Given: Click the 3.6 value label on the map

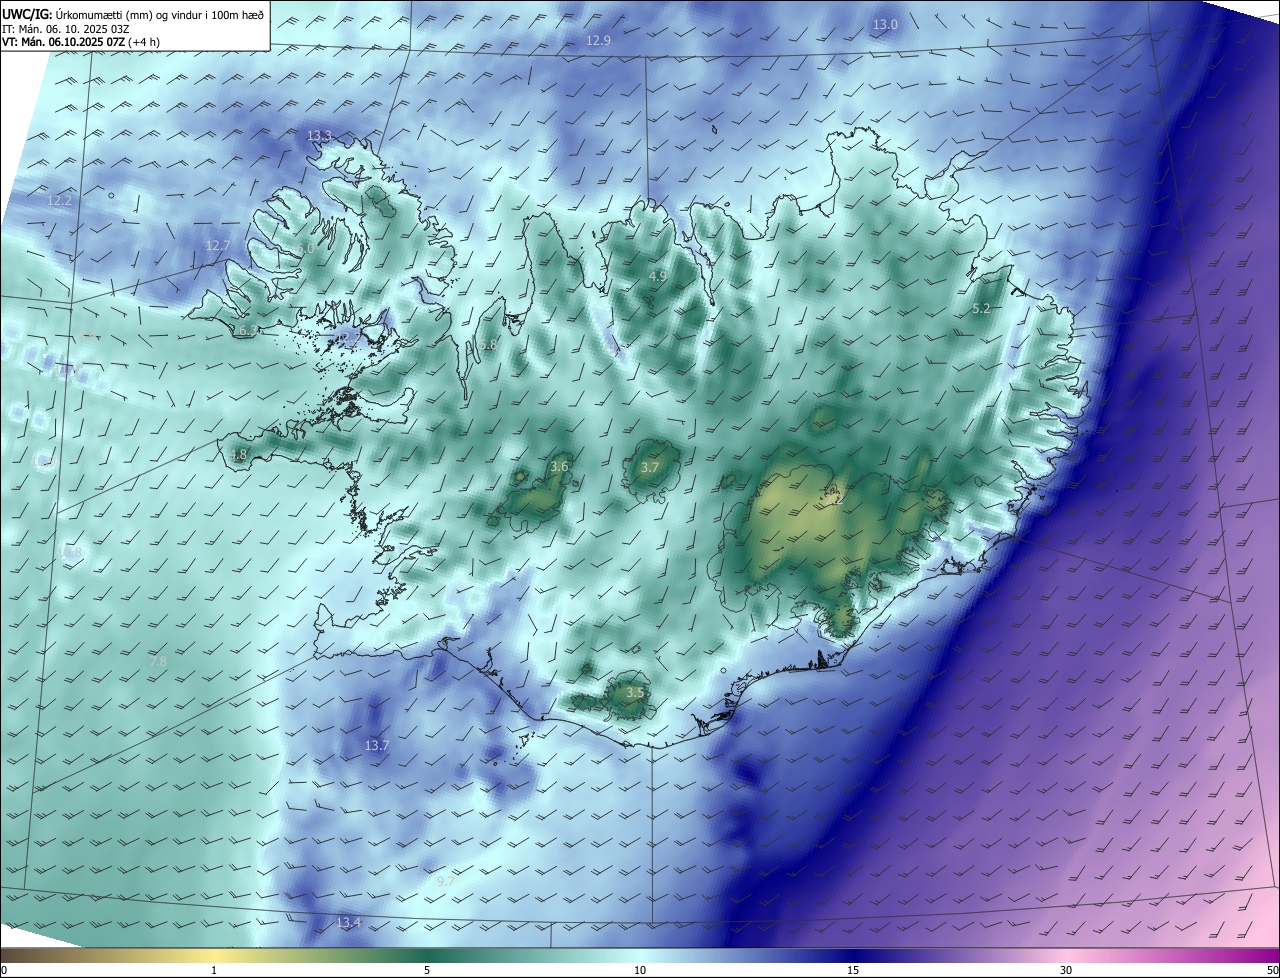Looking at the screenshot, I should 560,467.
